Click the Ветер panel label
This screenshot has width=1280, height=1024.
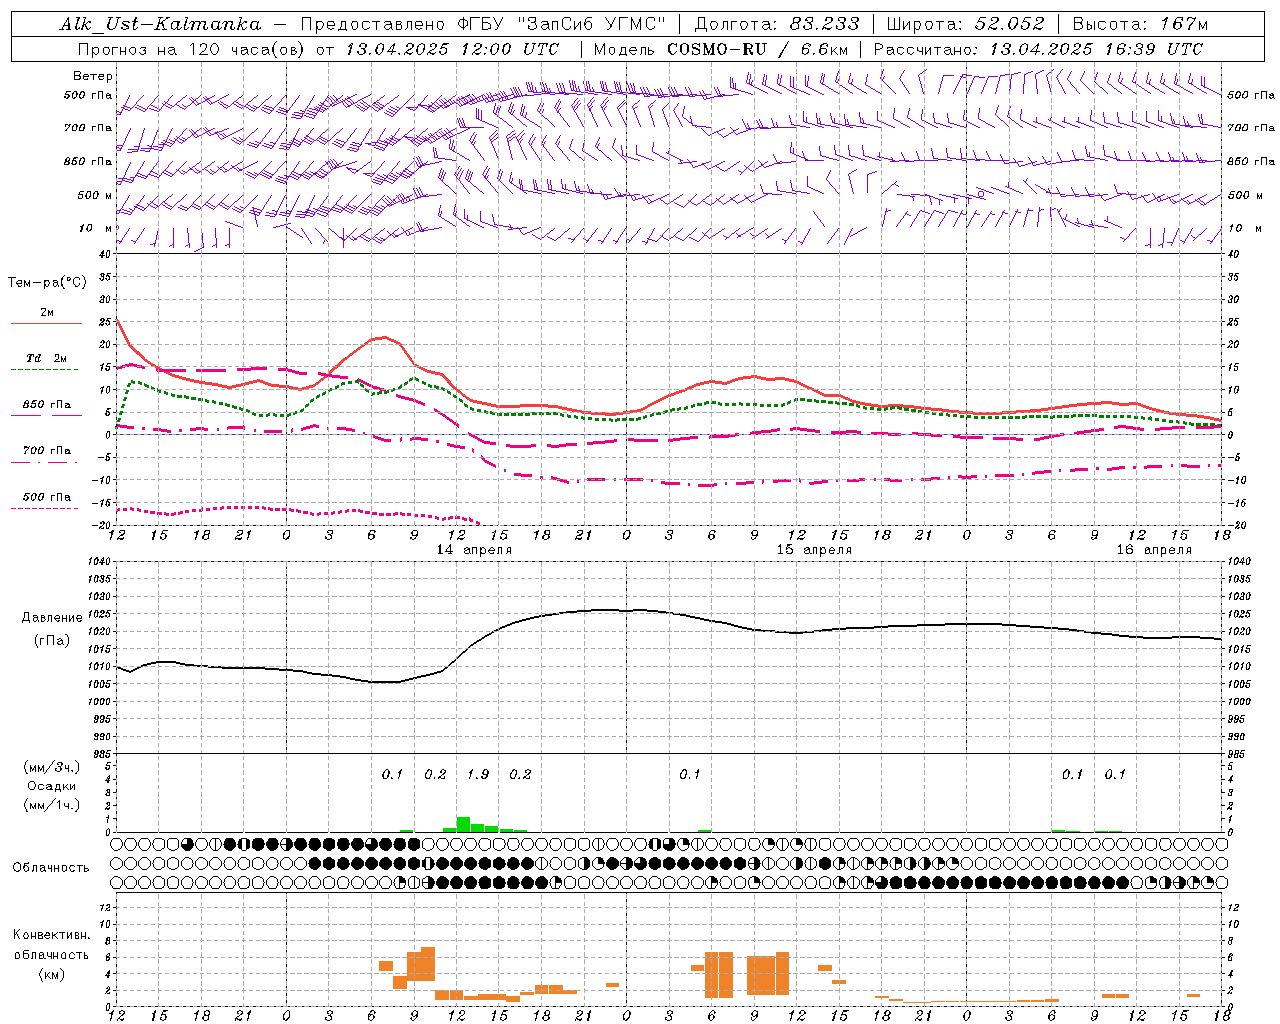[x=93, y=76]
